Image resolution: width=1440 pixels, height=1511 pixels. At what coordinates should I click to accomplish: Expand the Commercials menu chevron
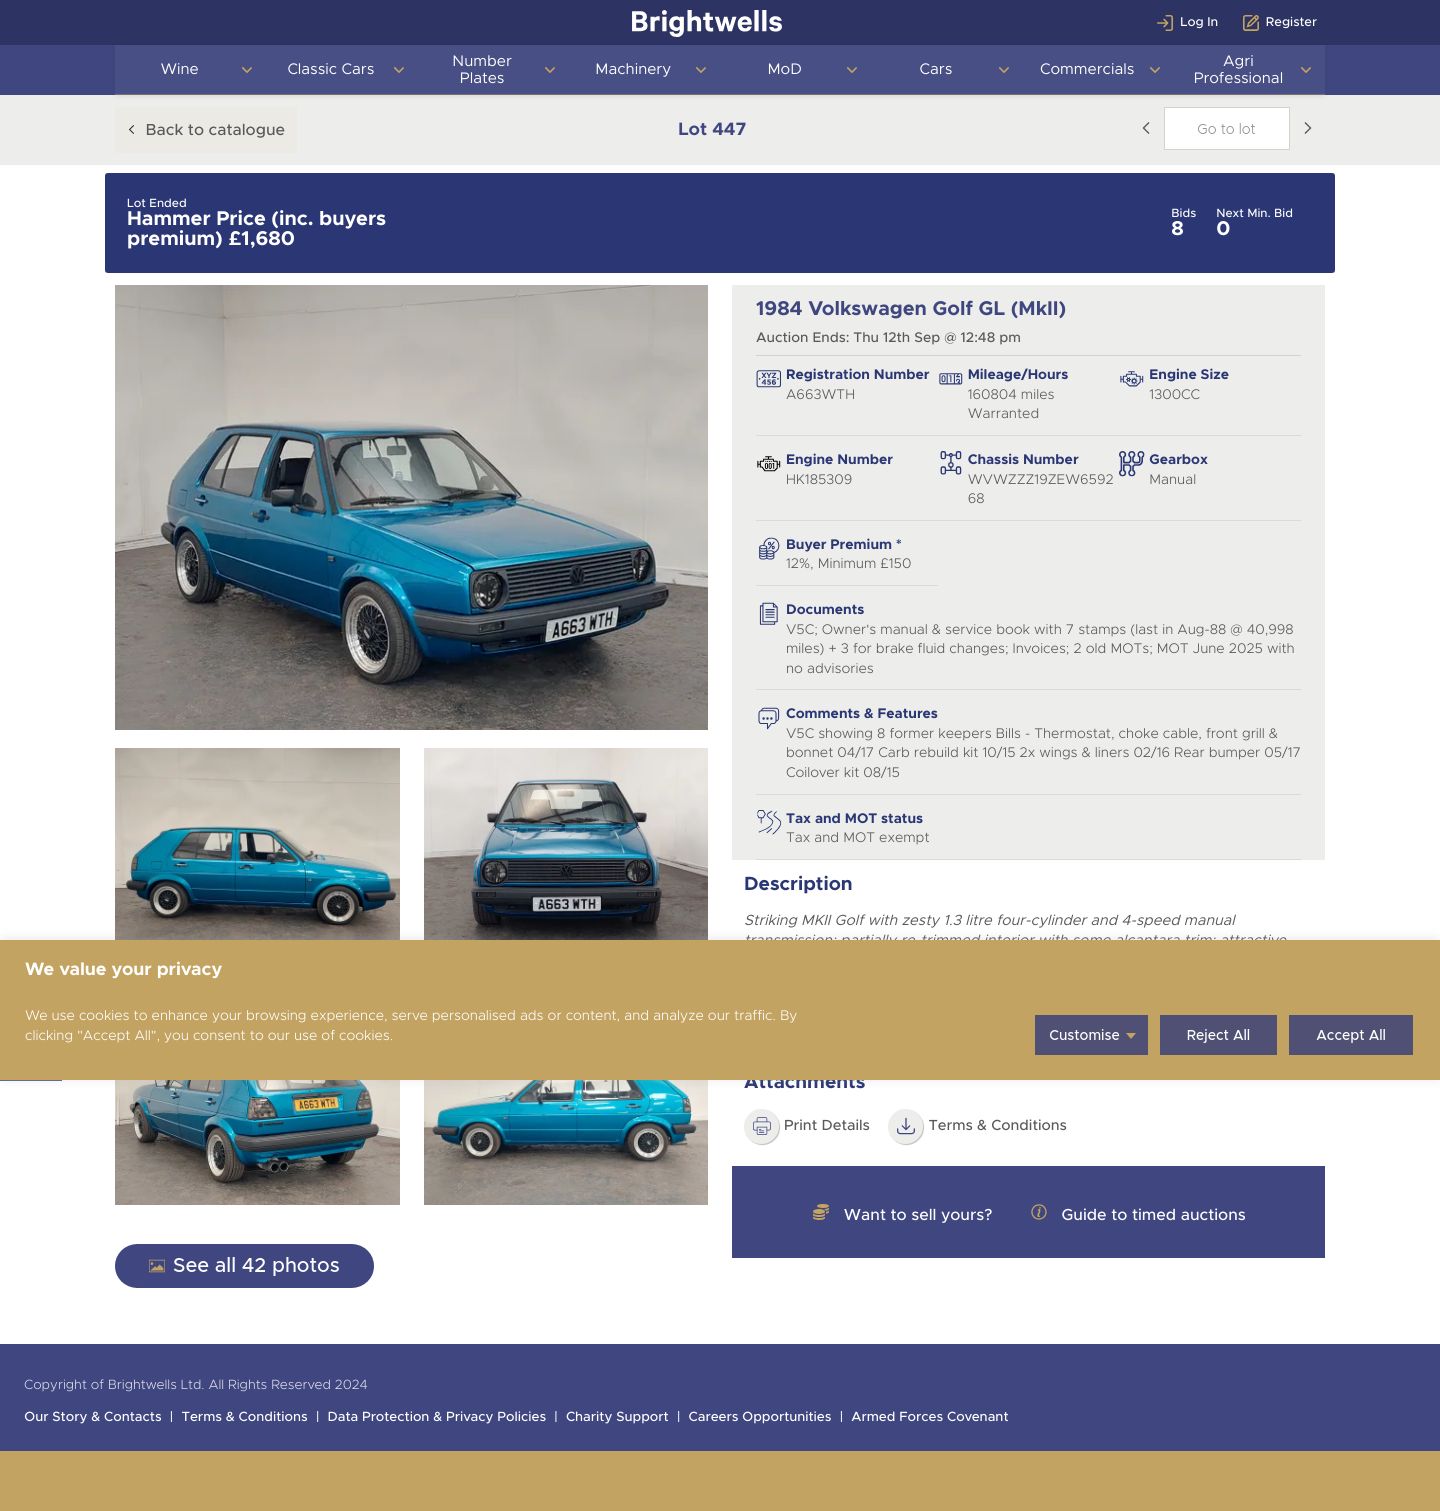(x=1154, y=70)
